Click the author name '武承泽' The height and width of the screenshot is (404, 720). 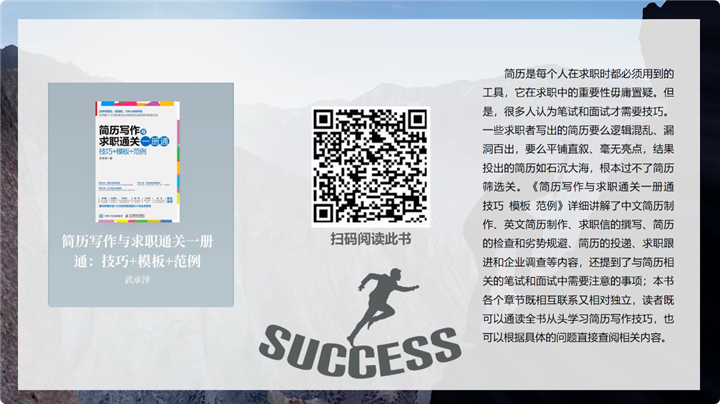coord(137,280)
